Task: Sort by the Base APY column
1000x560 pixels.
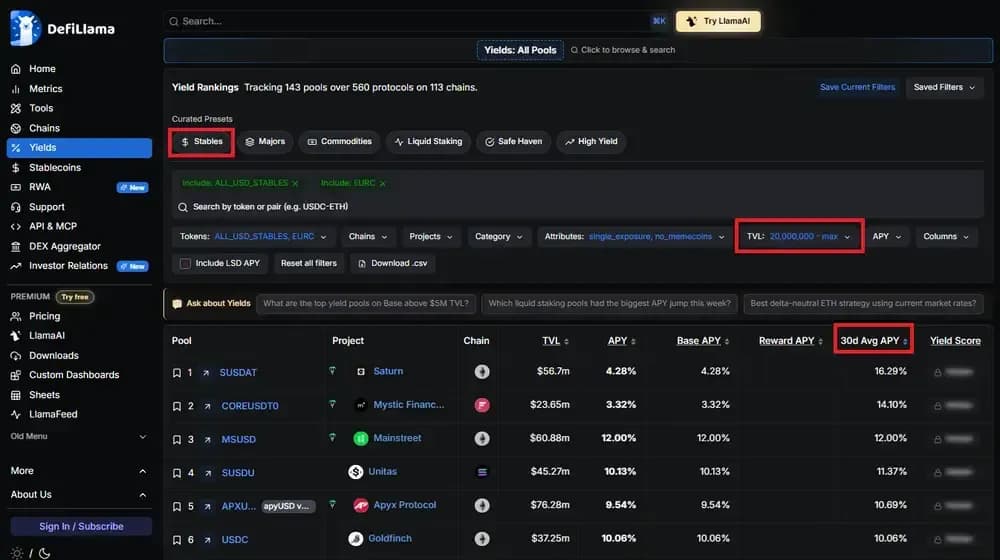Action: click(x=703, y=341)
